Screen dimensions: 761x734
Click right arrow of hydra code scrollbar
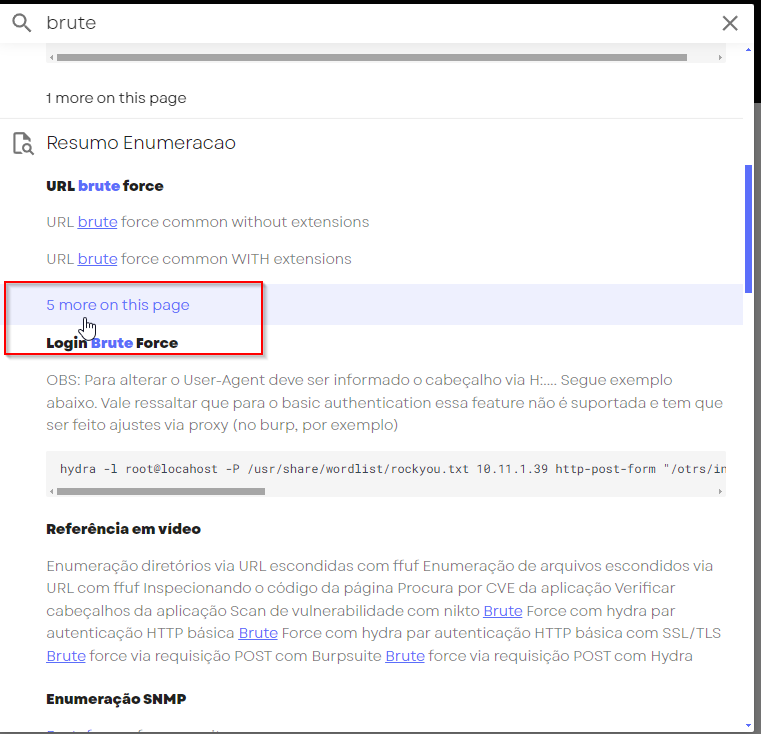[x=720, y=492]
